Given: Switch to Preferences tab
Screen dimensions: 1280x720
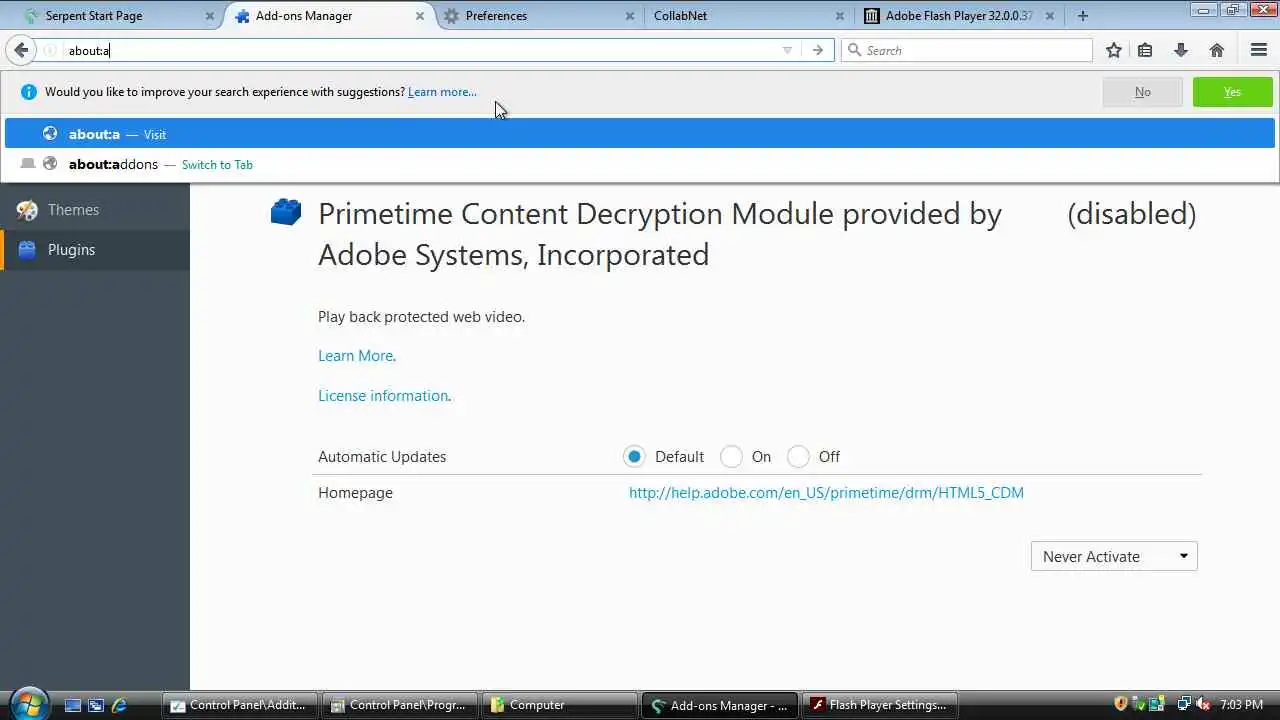Looking at the screenshot, I should [540, 16].
